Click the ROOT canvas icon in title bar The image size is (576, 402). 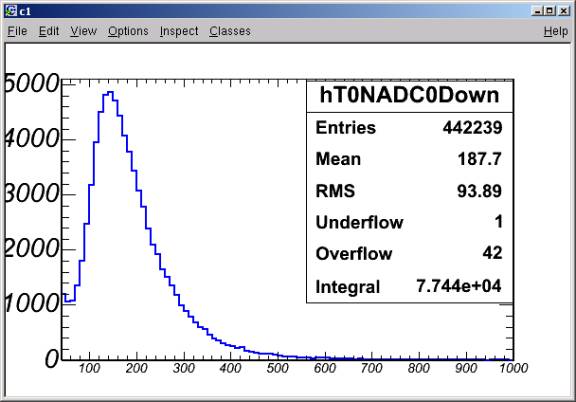11,11
